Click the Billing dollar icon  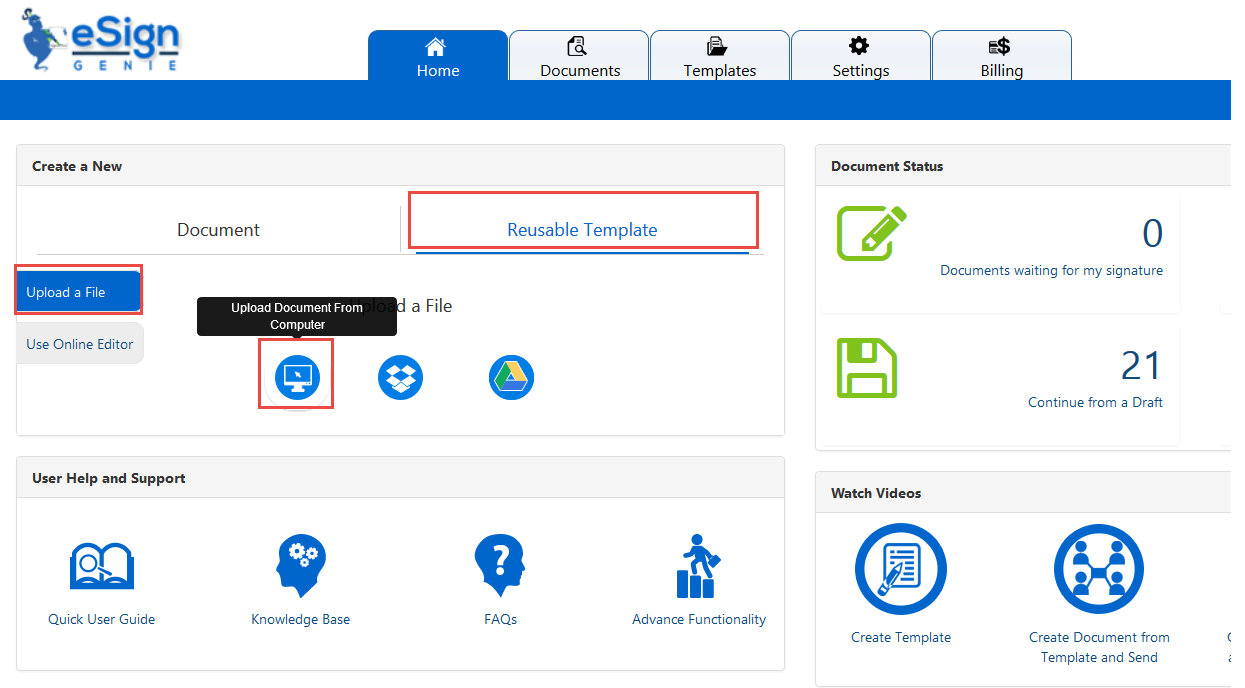point(999,46)
